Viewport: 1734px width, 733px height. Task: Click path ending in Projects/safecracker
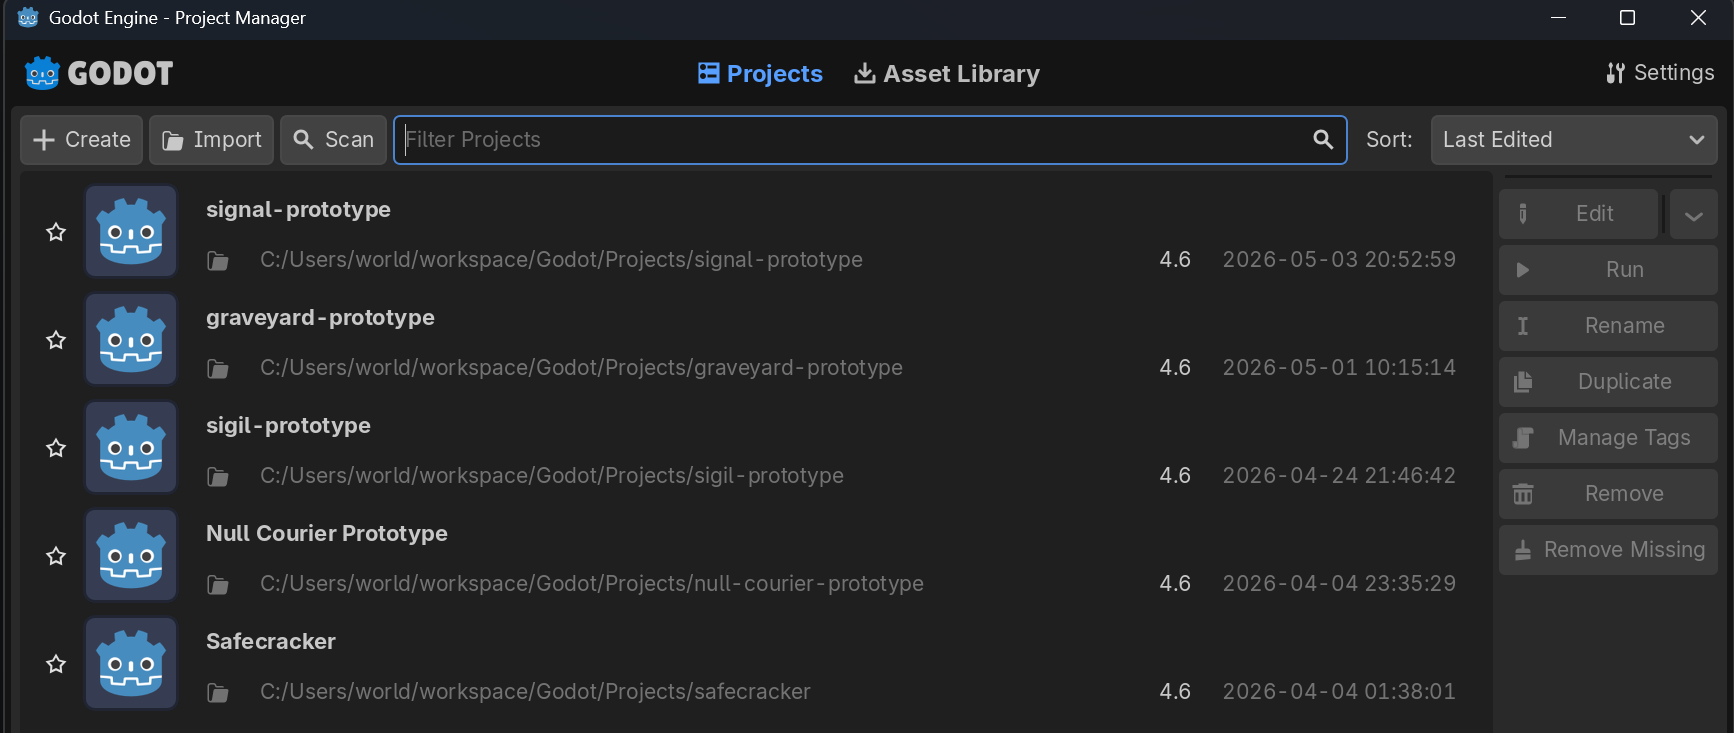click(535, 692)
